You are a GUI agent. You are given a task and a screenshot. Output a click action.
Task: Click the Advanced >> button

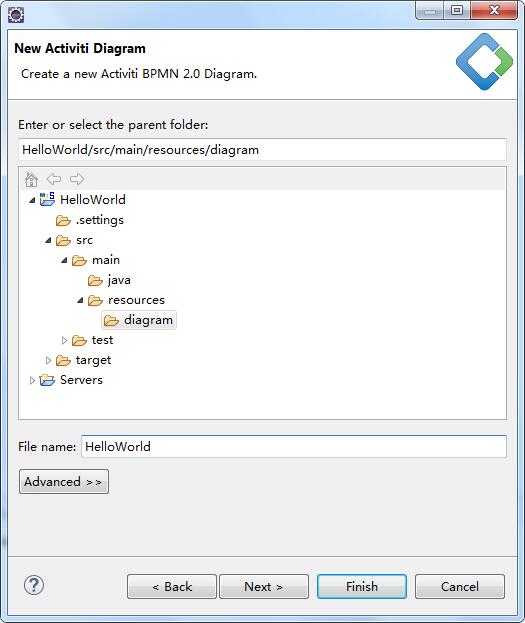[64, 482]
